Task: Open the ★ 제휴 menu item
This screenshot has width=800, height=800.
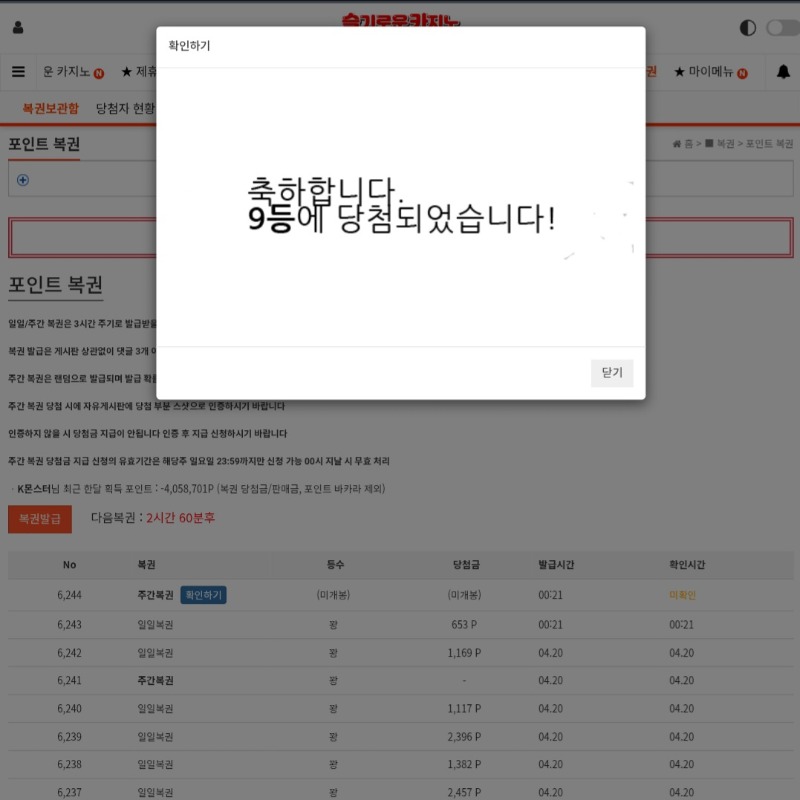Action: [138, 72]
